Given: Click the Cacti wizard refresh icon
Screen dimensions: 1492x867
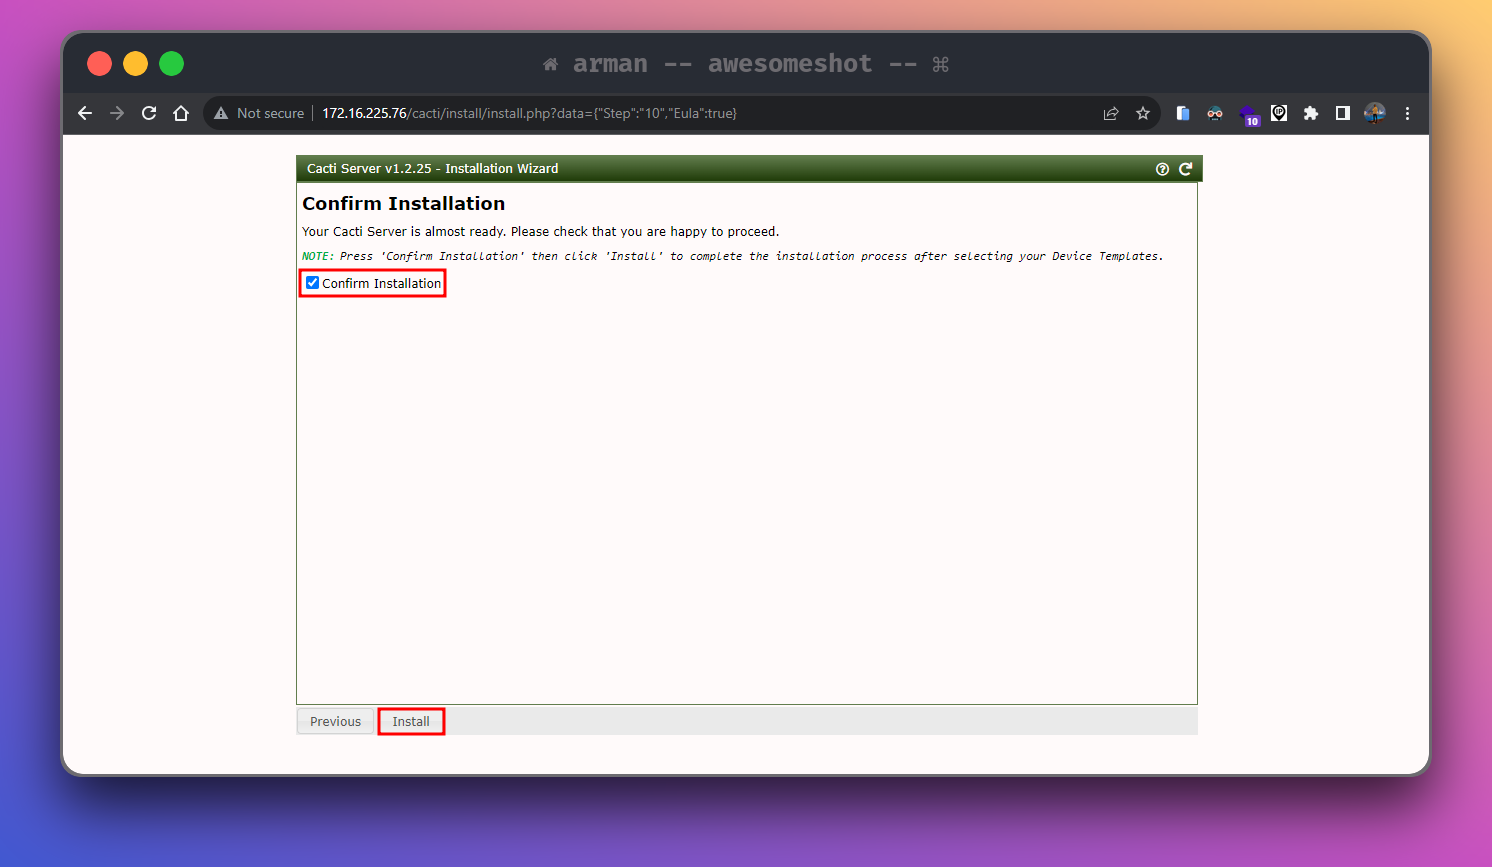Looking at the screenshot, I should click(x=1185, y=169).
